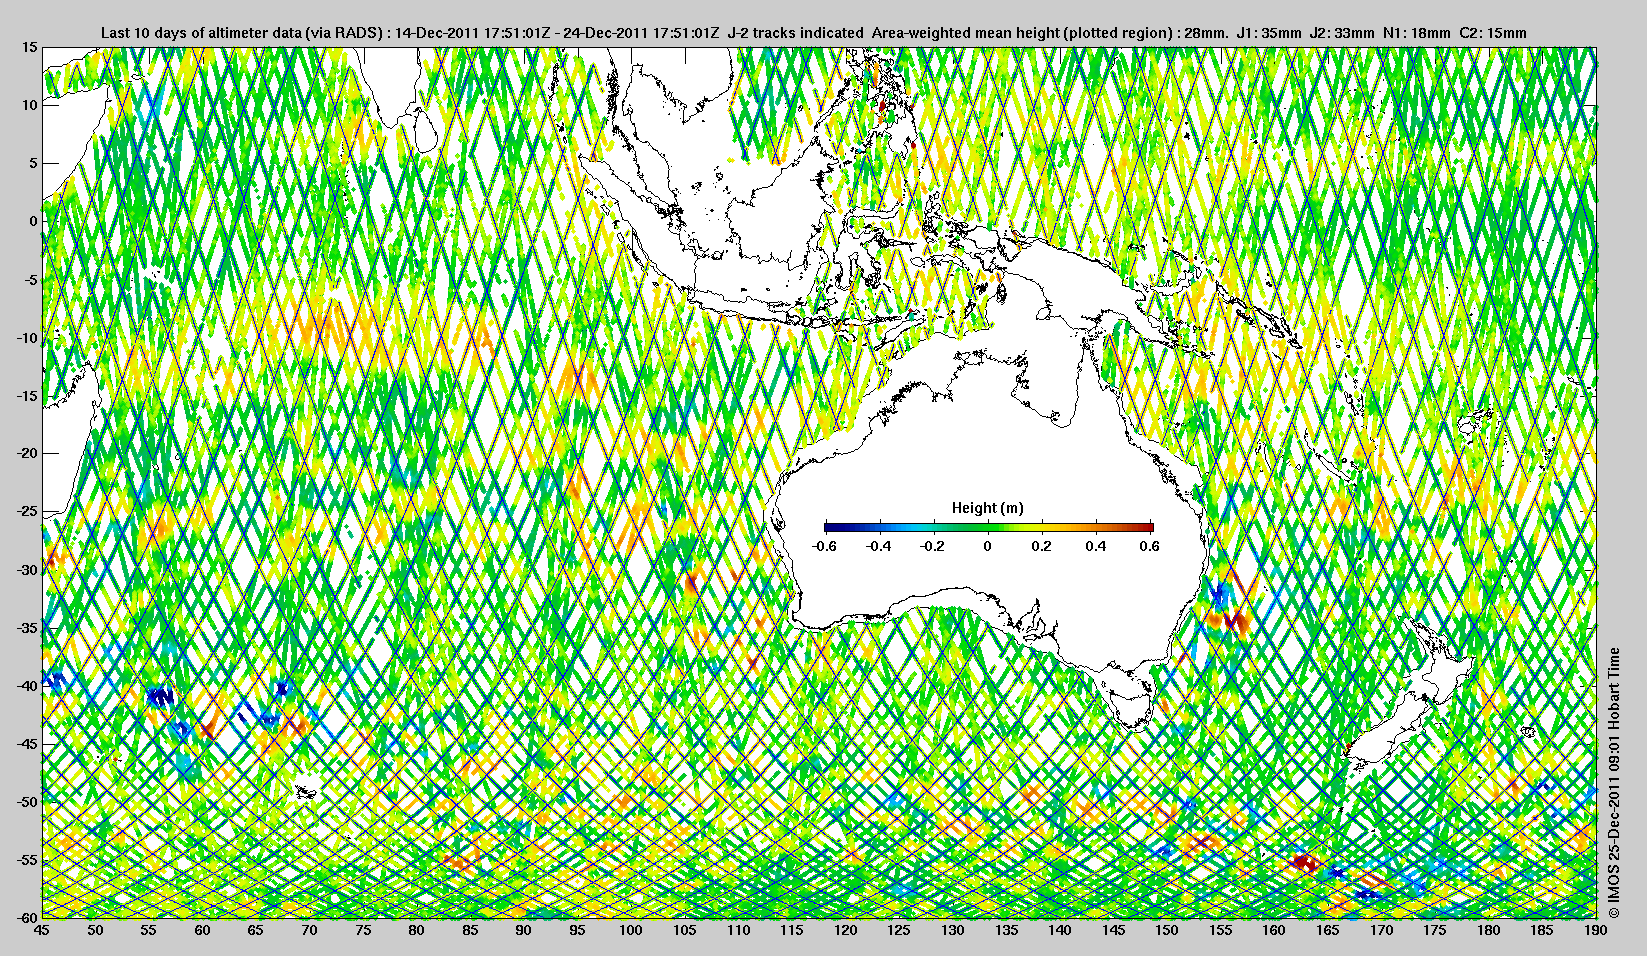Image resolution: width=1647 pixels, height=956 pixels.
Task: Click the 0.4 colorbar label
Action: coord(1096,546)
